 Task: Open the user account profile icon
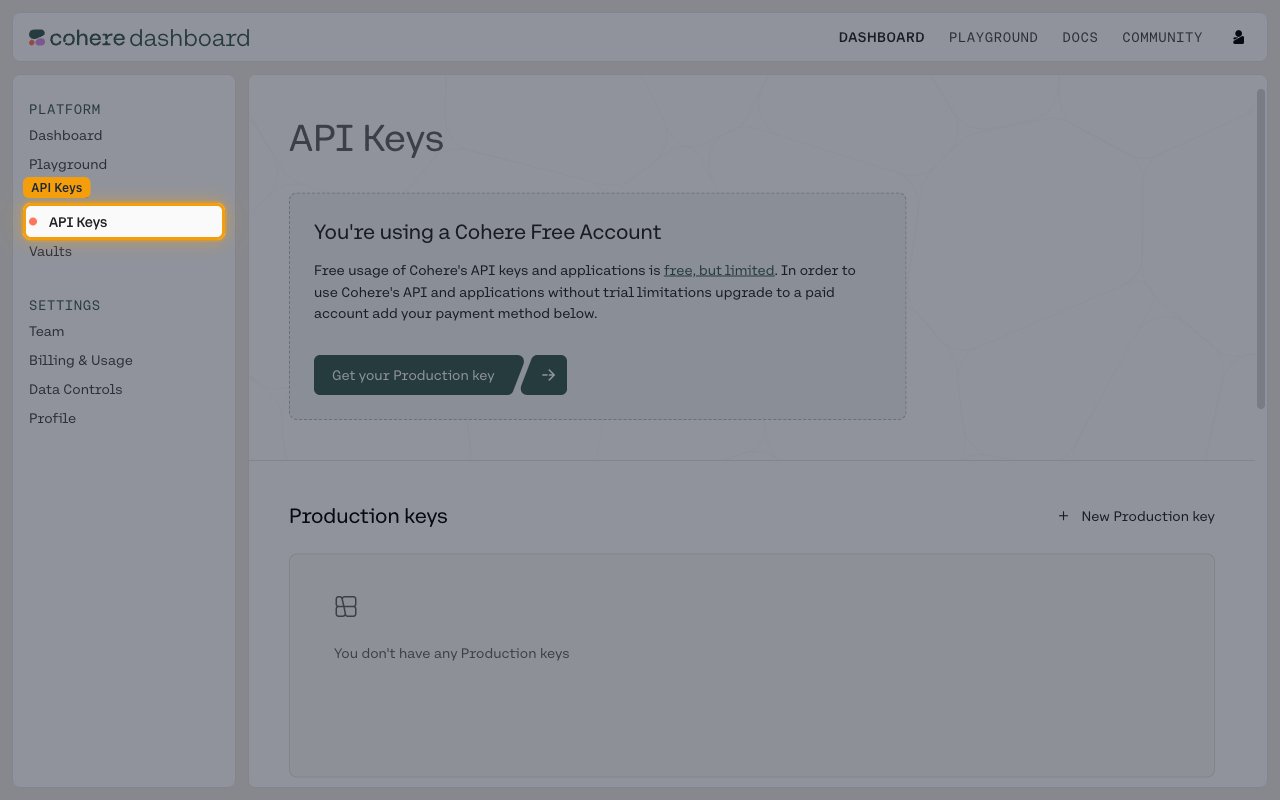pos(1238,37)
